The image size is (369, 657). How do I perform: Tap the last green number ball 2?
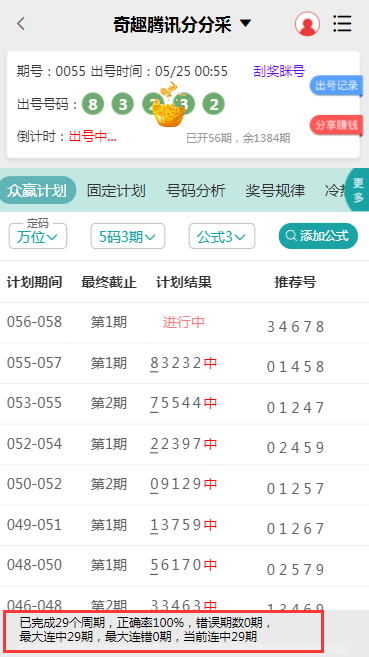214,104
